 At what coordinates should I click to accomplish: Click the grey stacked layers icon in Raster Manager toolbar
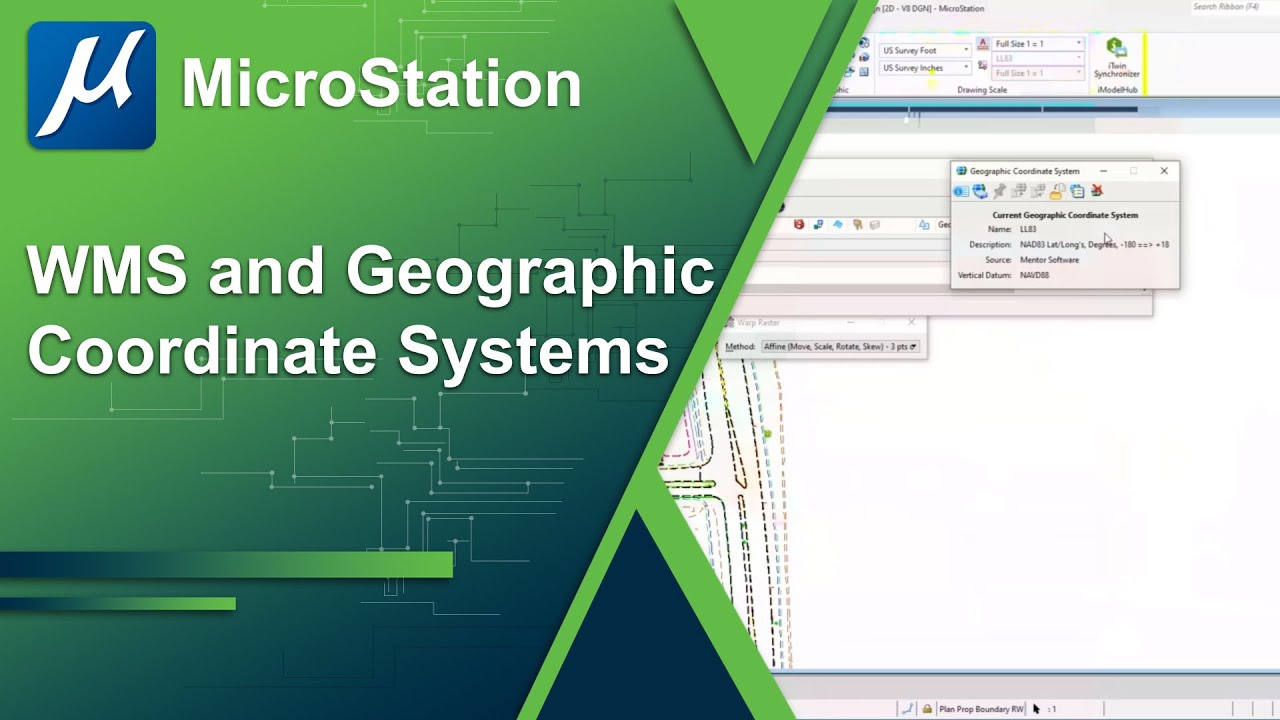(x=874, y=225)
